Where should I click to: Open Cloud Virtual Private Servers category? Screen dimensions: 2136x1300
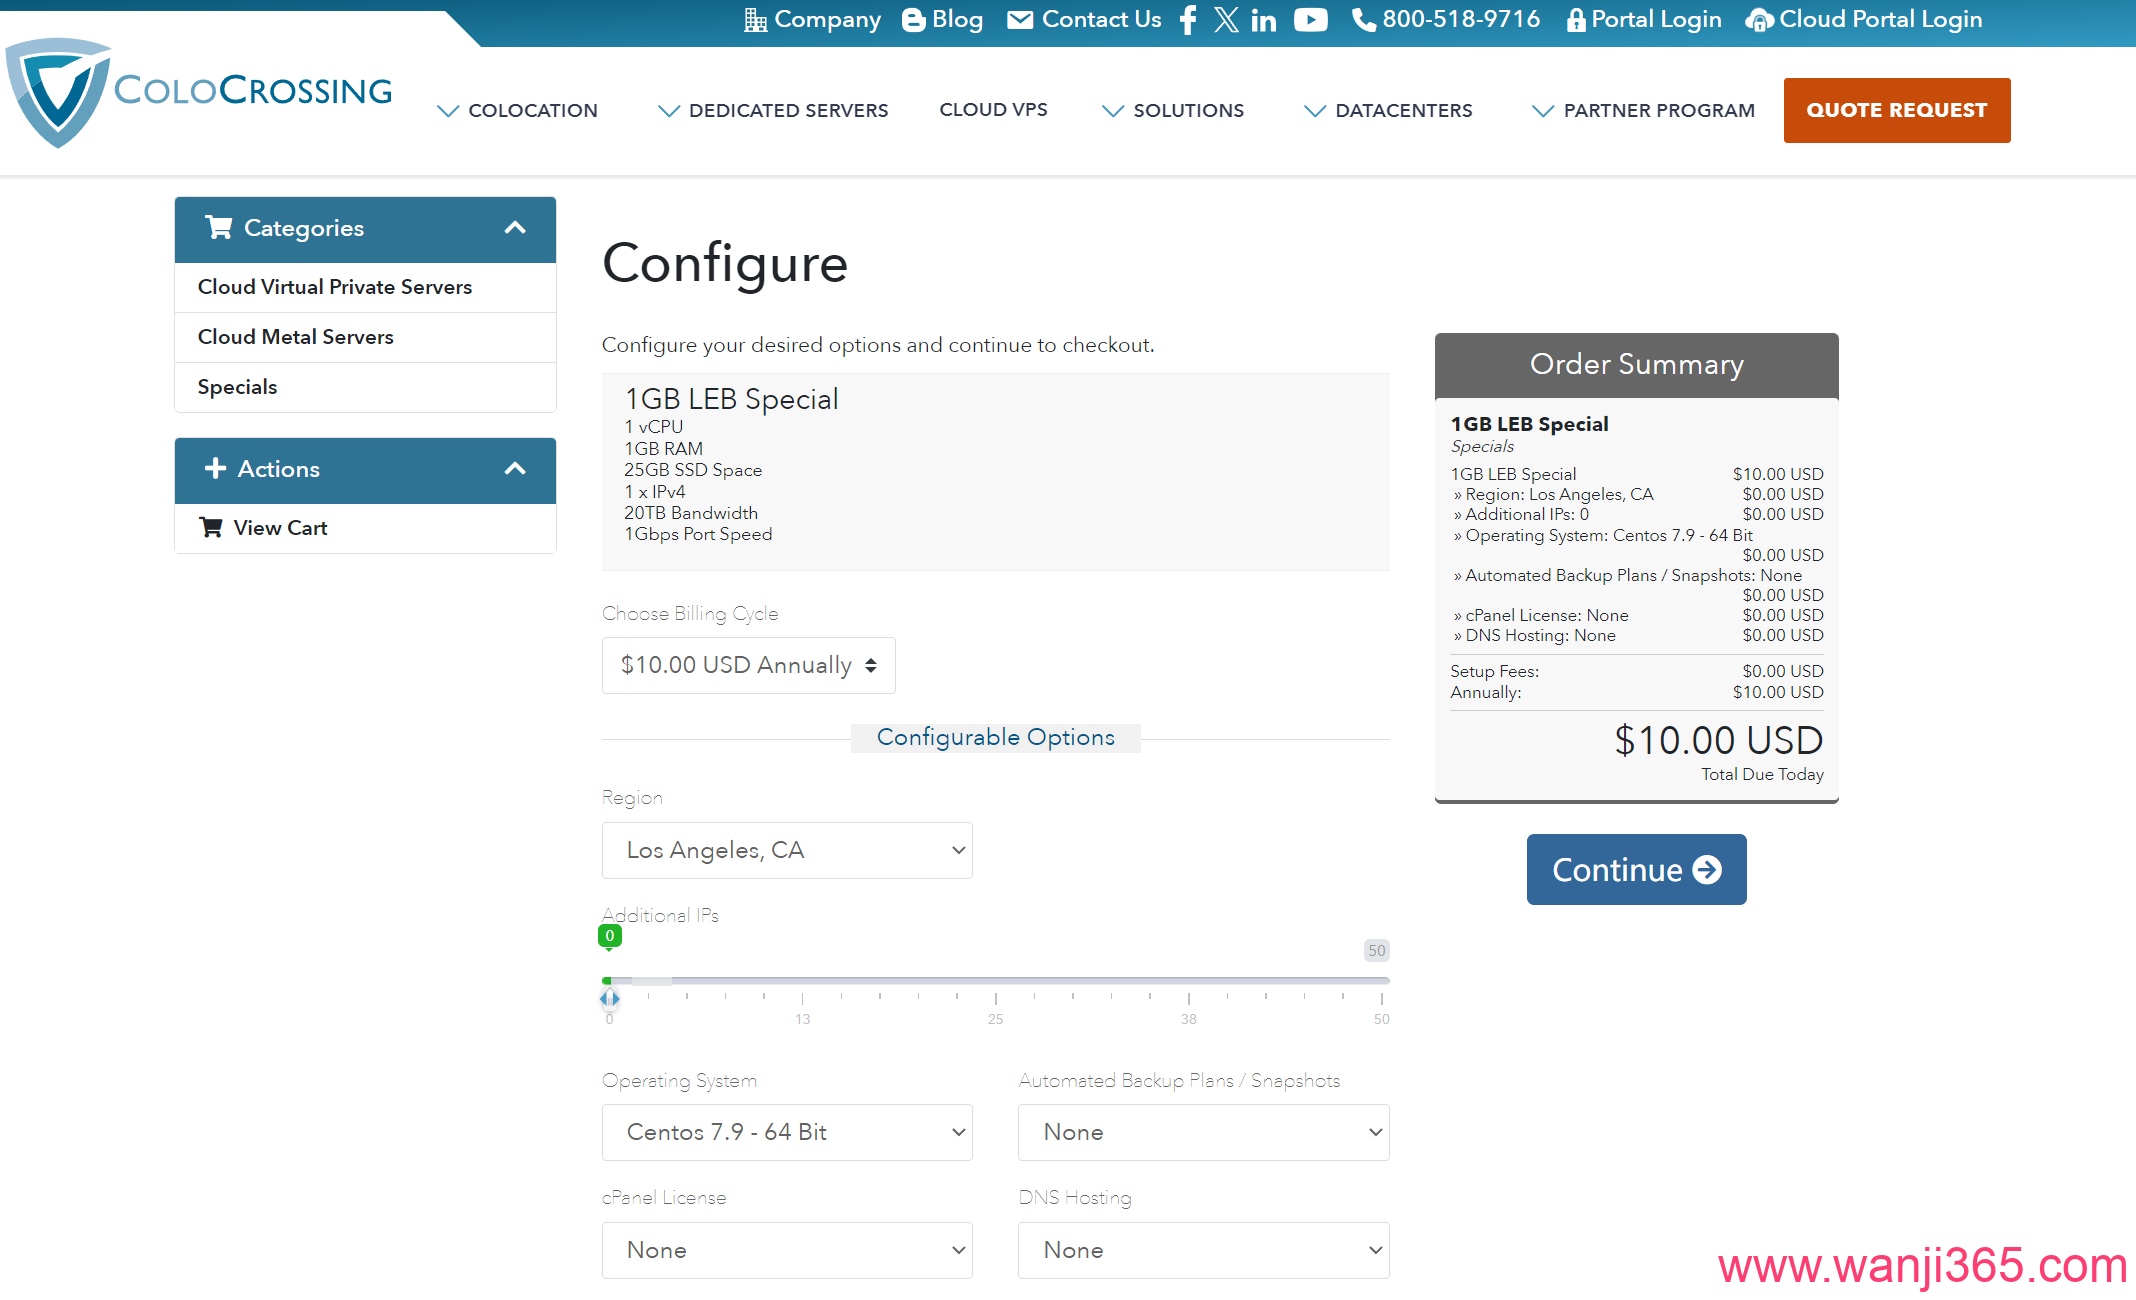coord(365,287)
